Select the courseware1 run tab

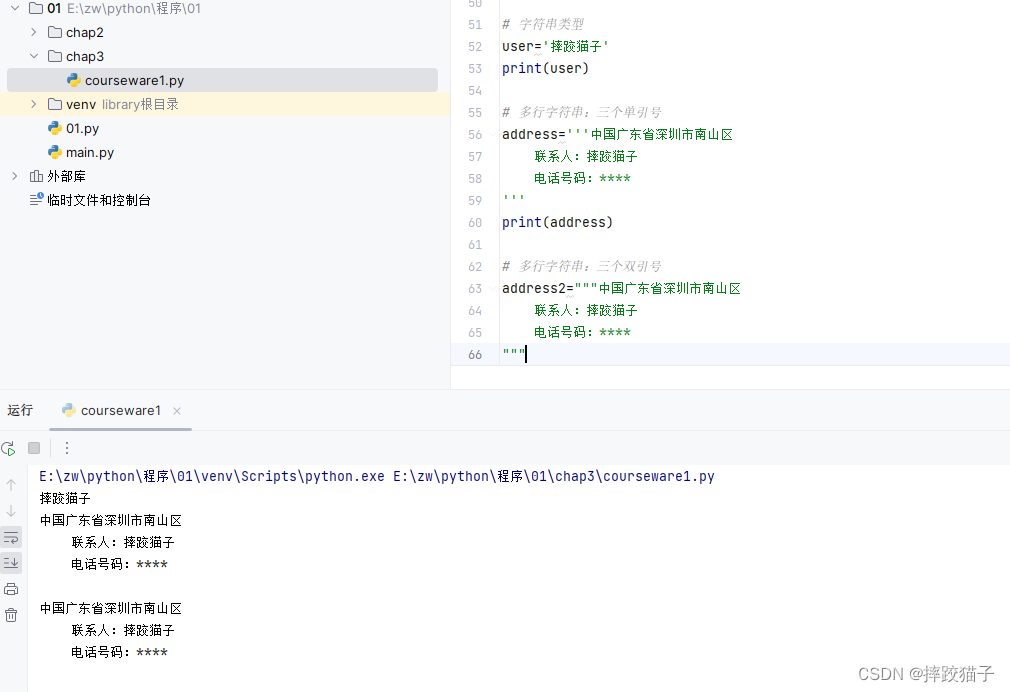[x=120, y=410]
